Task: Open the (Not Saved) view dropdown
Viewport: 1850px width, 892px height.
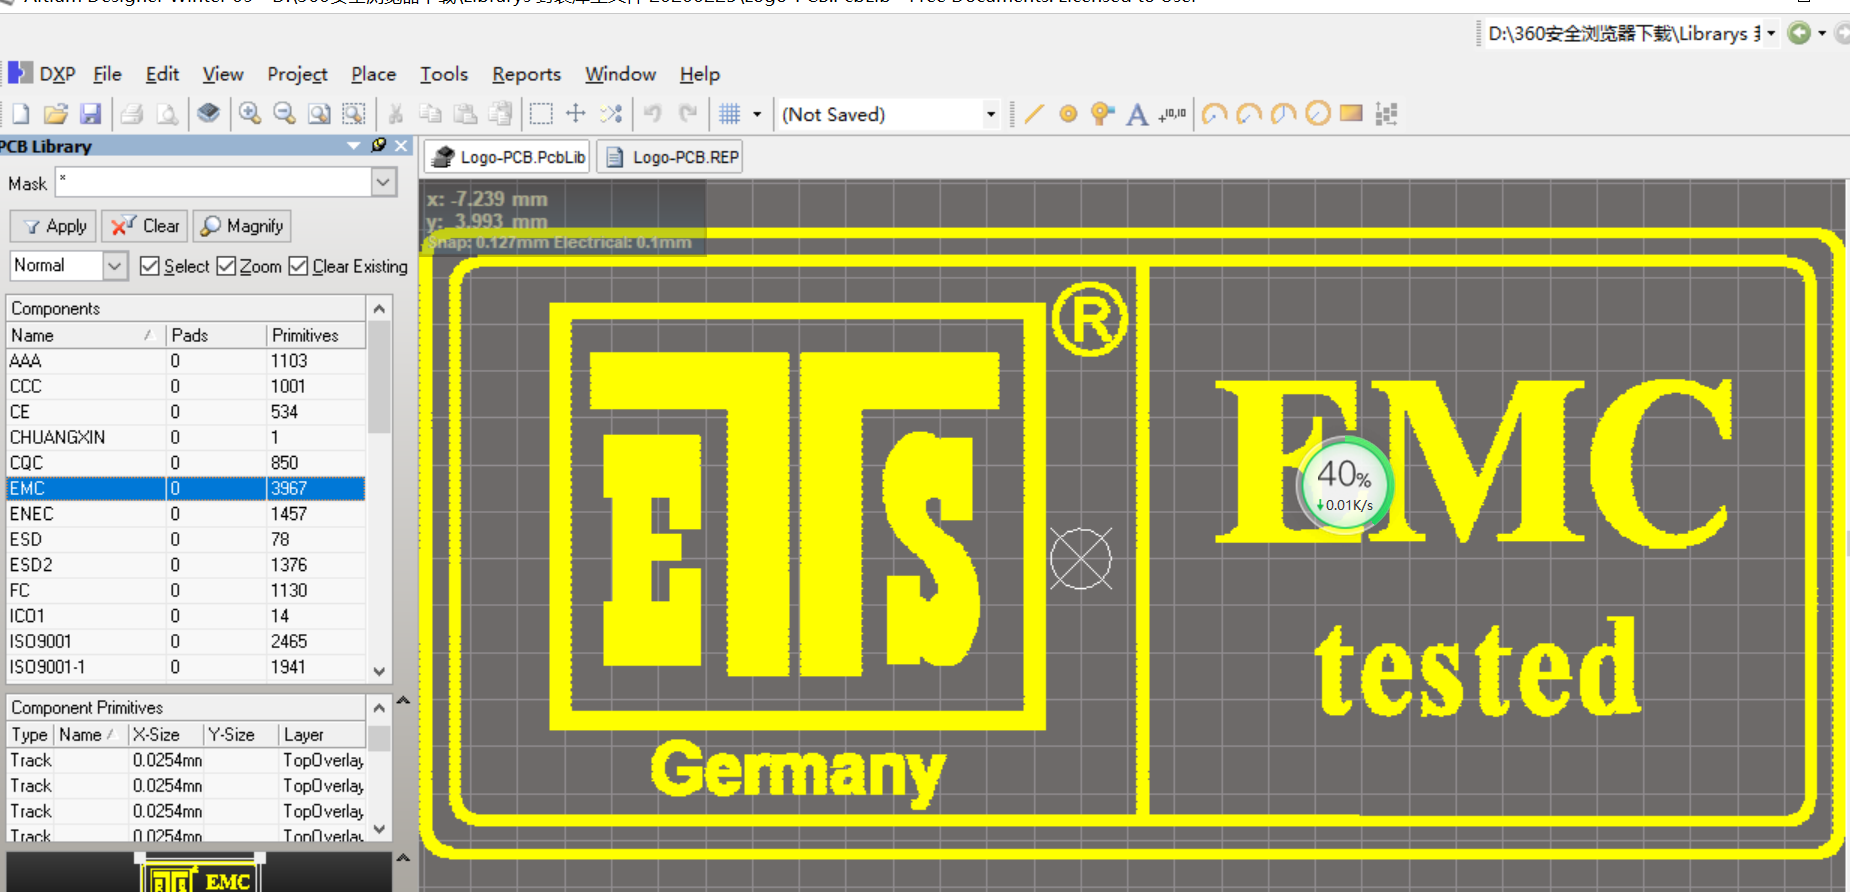Action: pos(991,114)
